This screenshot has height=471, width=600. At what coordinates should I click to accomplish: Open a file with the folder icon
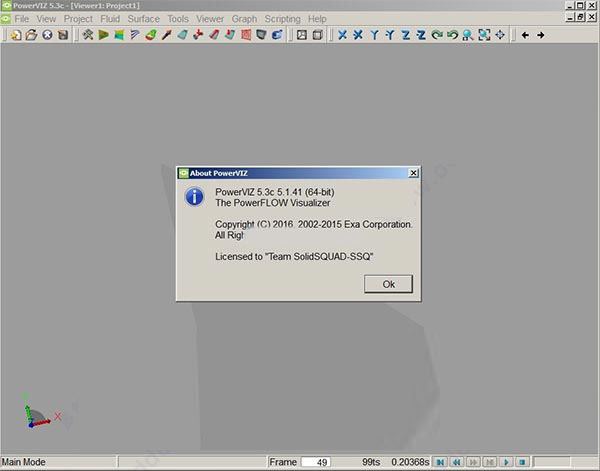point(31,35)
